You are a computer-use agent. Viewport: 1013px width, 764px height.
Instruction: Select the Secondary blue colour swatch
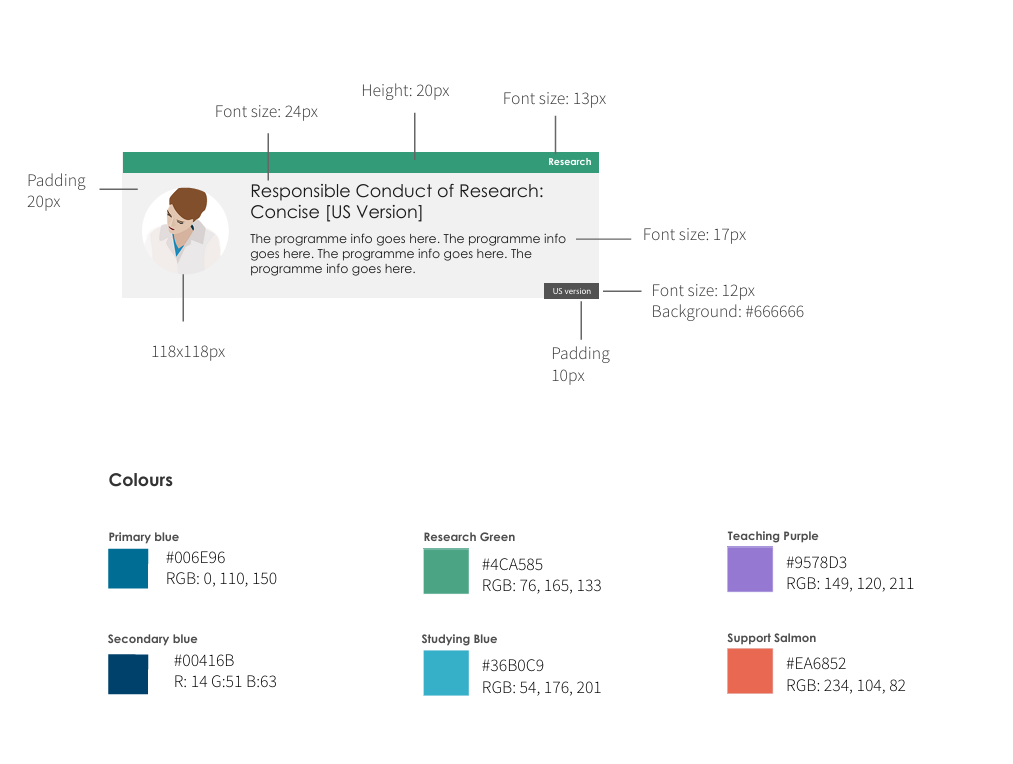[128, 673]
